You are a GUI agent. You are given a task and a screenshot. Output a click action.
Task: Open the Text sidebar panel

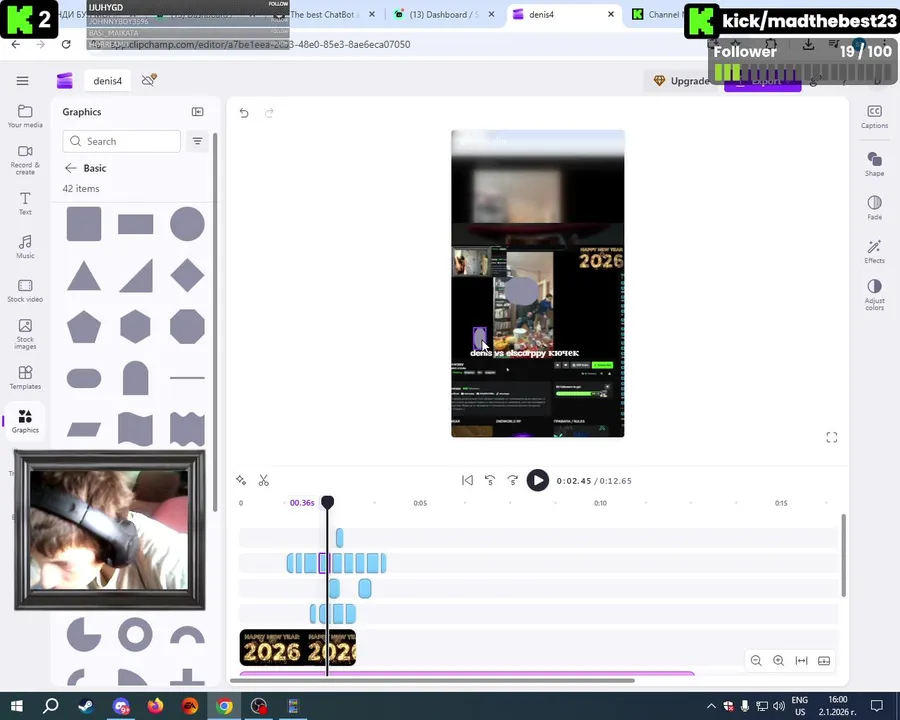coord(25,203)
